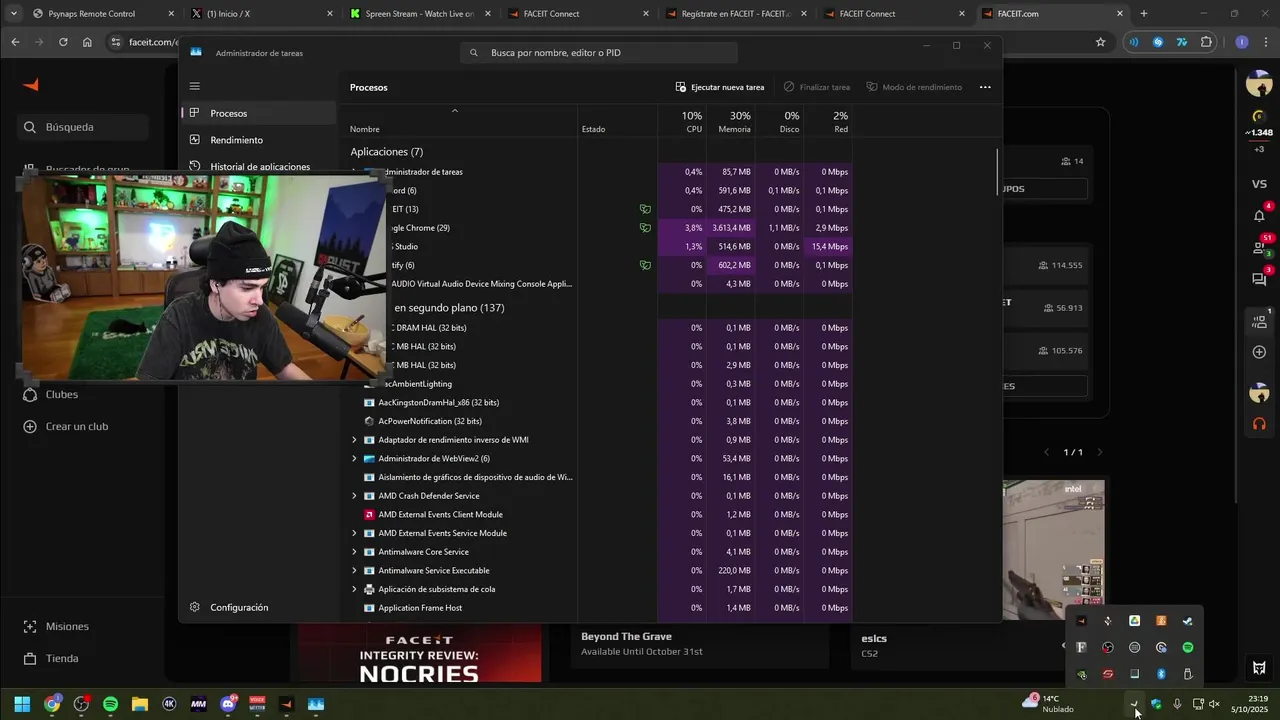Expand Aplicación de subsistema de cola row
Viewport: 1280px width, 720px height.
click(354, 589)
